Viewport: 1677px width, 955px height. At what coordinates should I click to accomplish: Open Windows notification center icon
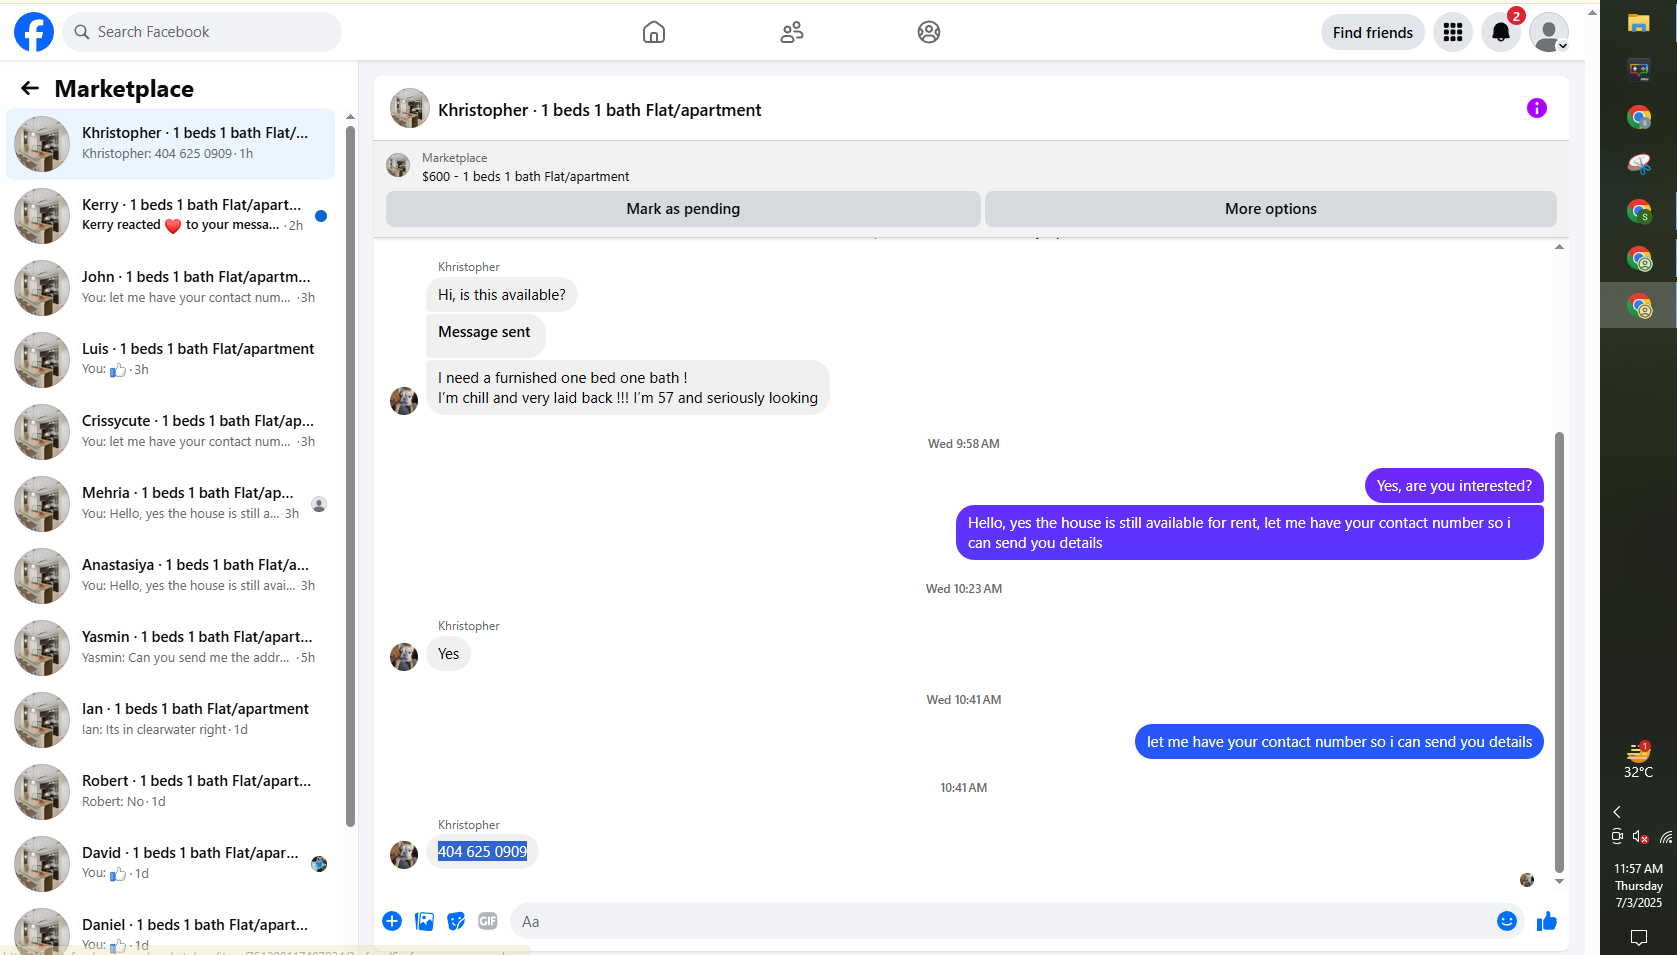point(1638,937)
